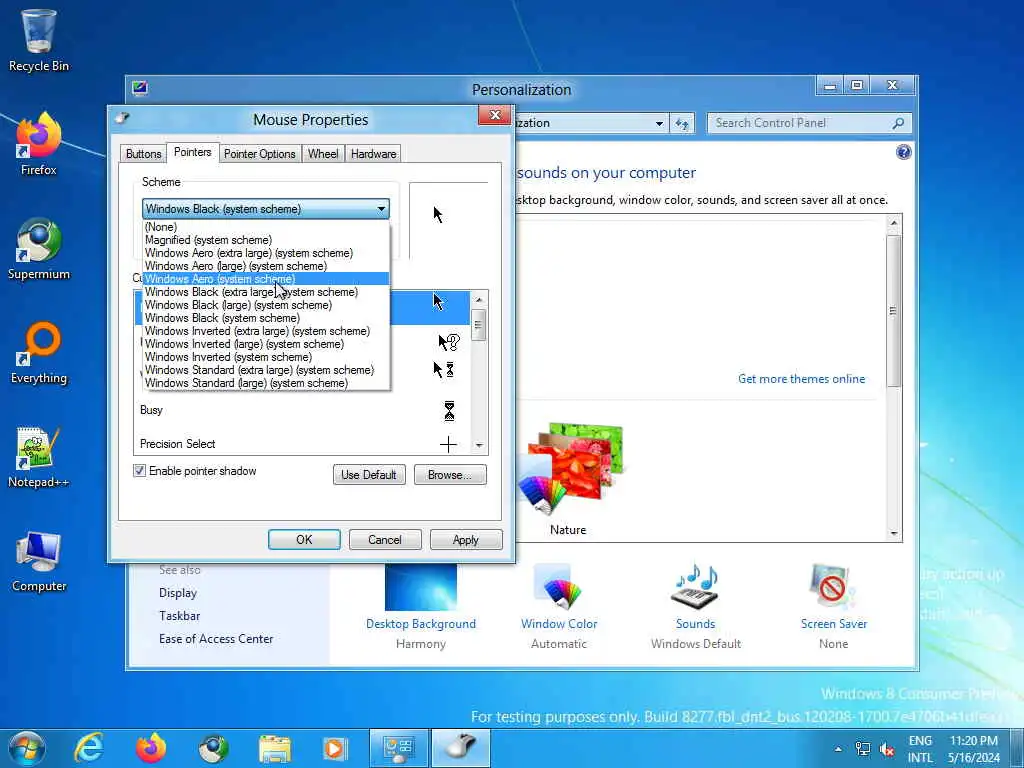This screenshot has height=768, width=1024.
Task: Open the Supermium desktop shortcut
Action: click(x=39, y=248)
